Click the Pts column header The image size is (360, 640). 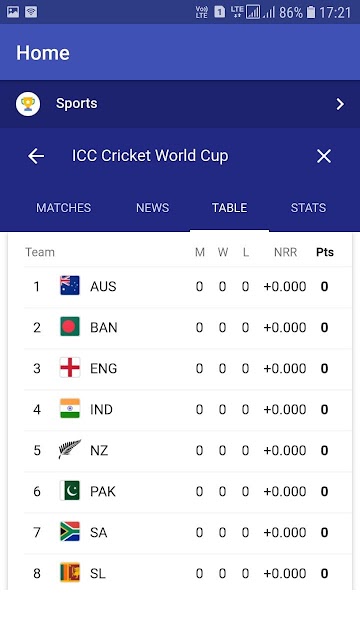point(325,252)
